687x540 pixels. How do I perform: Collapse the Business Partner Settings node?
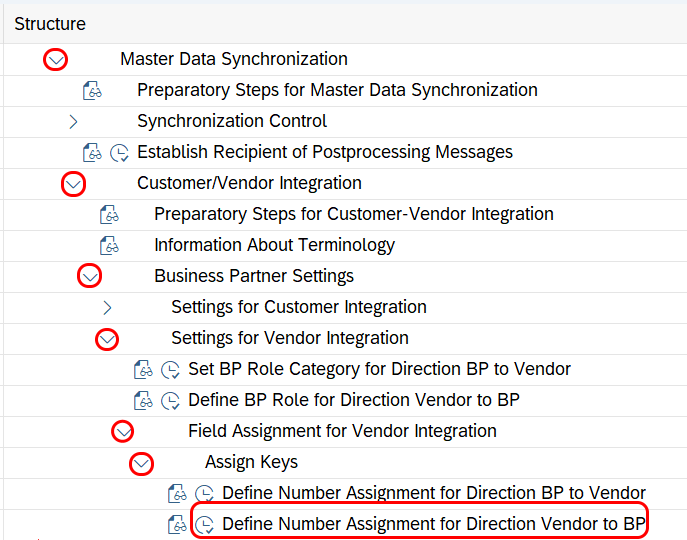(90, 277)
